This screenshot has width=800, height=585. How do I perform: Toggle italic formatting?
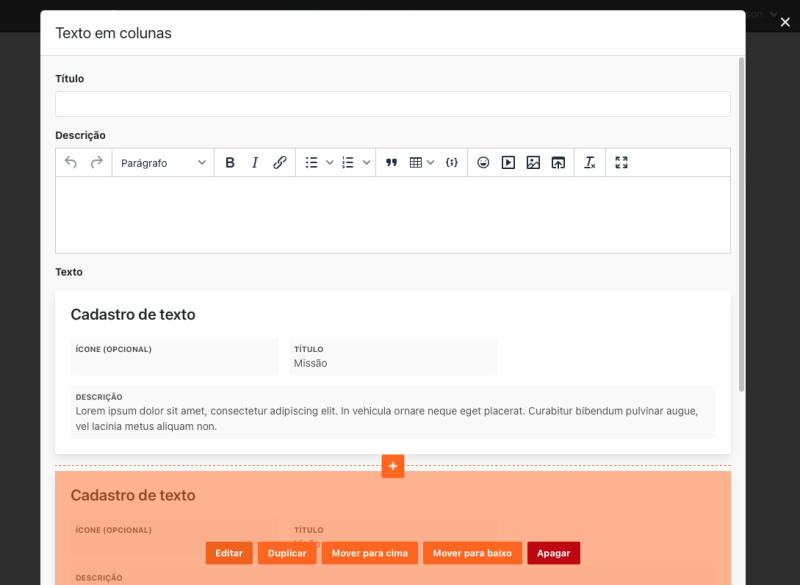click(x=255, y=162)
